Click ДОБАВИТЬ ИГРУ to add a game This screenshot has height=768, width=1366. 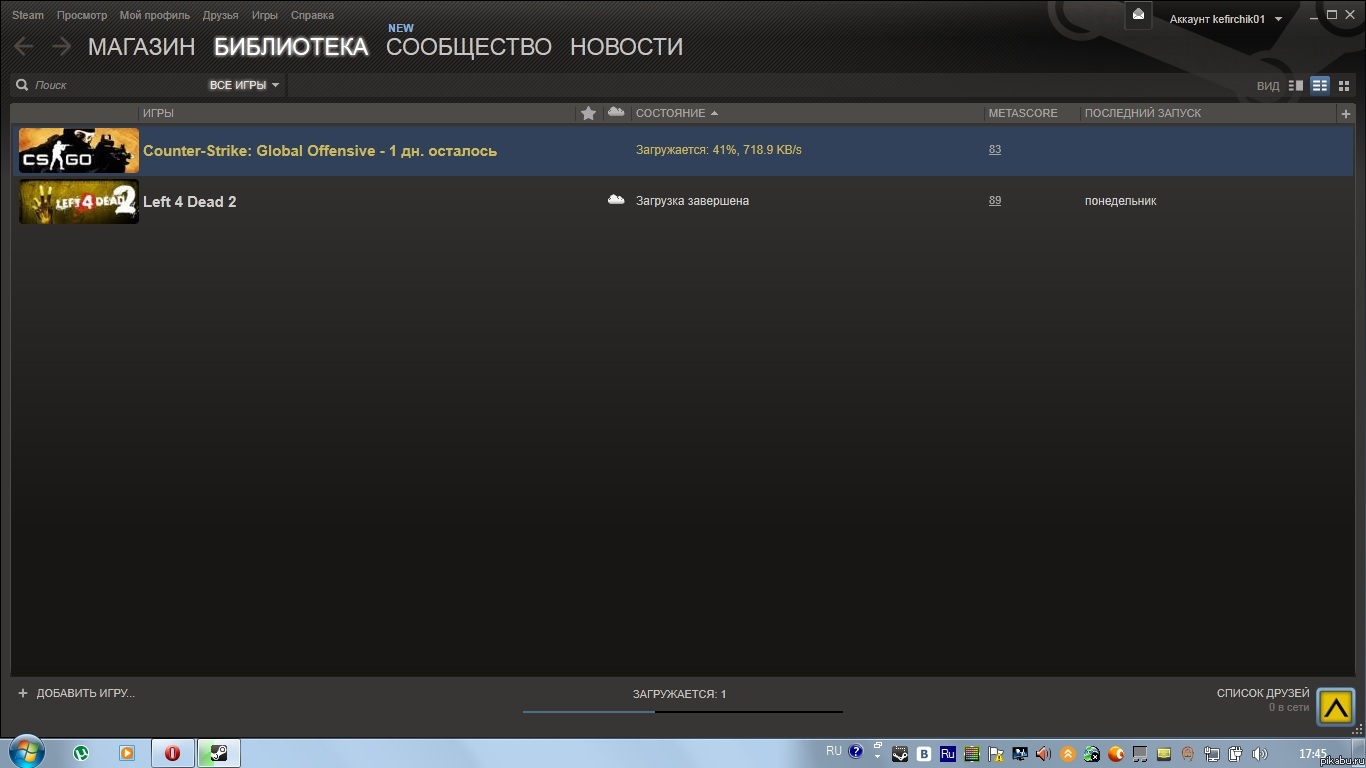click(86, 693)
